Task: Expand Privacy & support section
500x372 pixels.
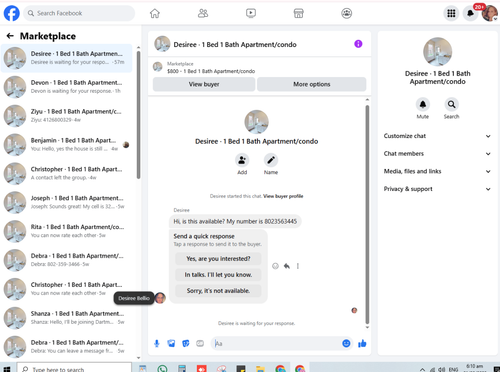Action: (x=437, y=189)
